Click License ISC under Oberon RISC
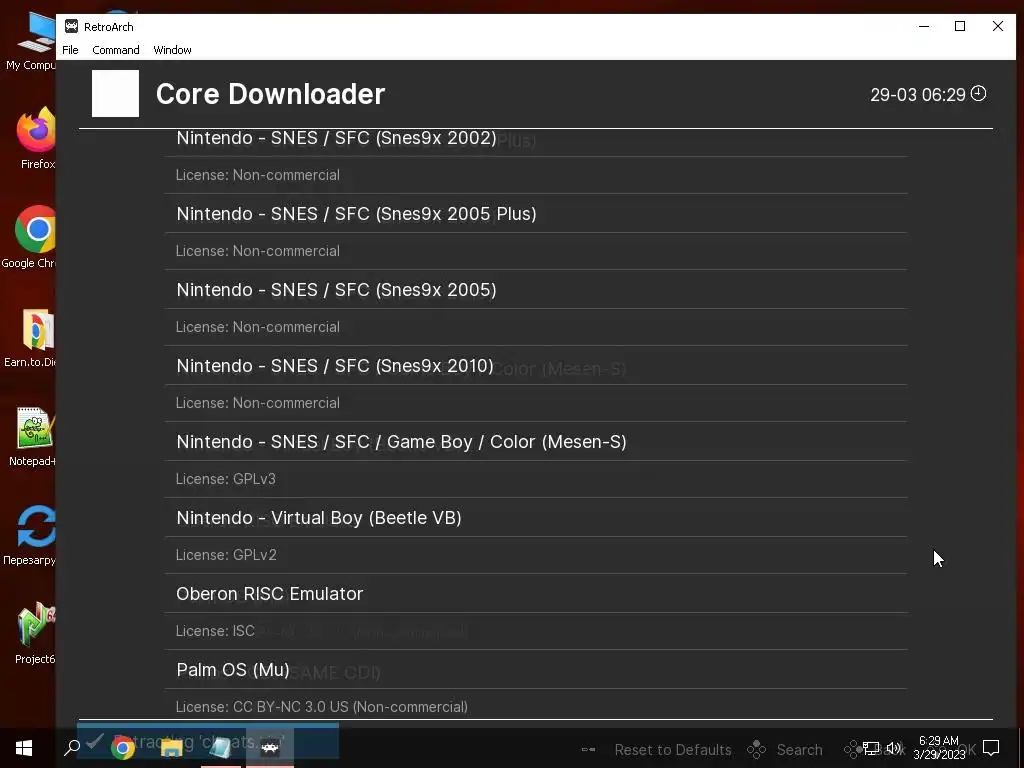This screenshot has height=768, width=1024. pos(215,631)
